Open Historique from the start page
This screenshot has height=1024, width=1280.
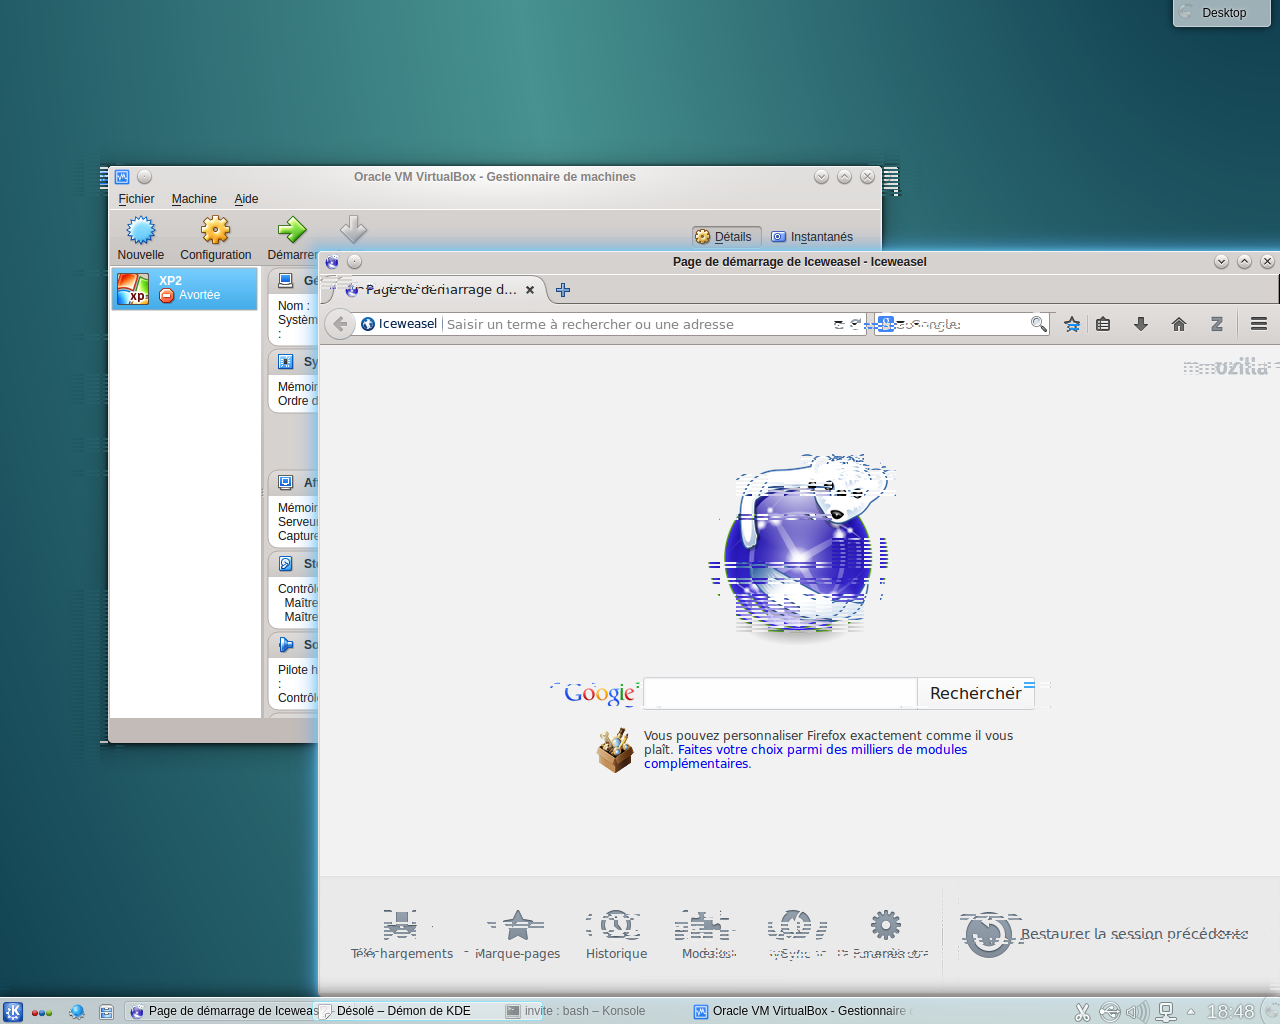(x=616, y=934)
